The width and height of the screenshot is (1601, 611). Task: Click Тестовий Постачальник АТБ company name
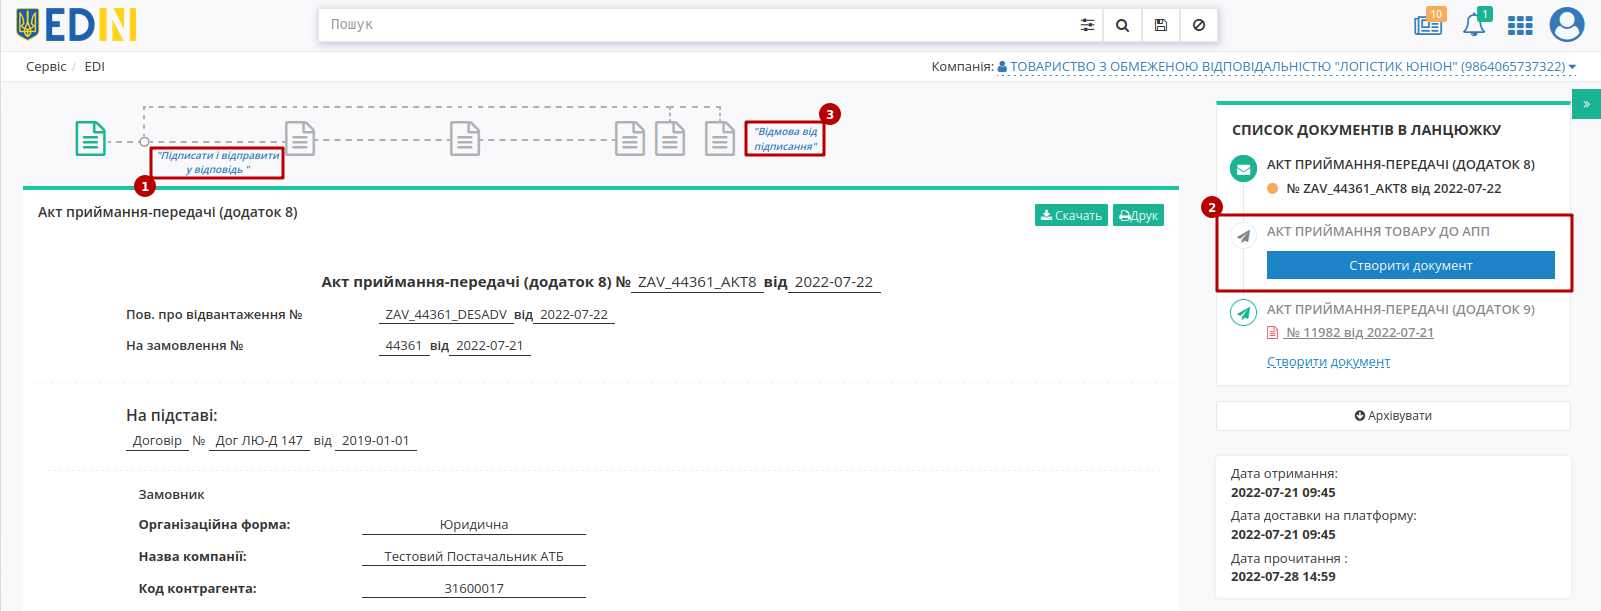tap(474, 557)
